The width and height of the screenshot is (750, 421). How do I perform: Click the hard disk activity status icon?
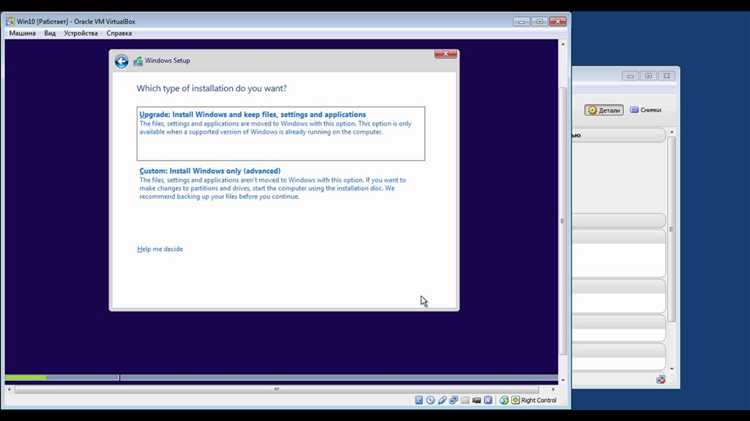(419, 400)
